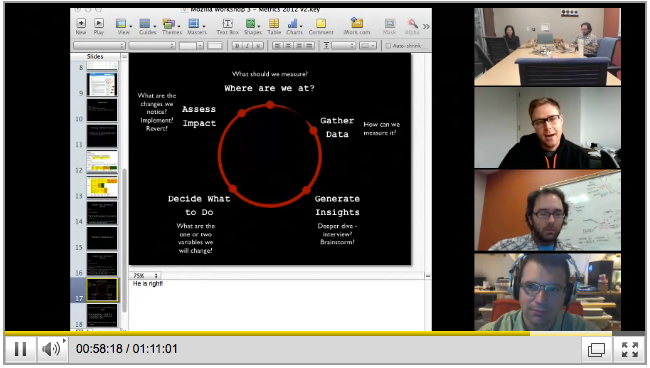Click the text color well
650x368 pixels.
pos(215,46)
